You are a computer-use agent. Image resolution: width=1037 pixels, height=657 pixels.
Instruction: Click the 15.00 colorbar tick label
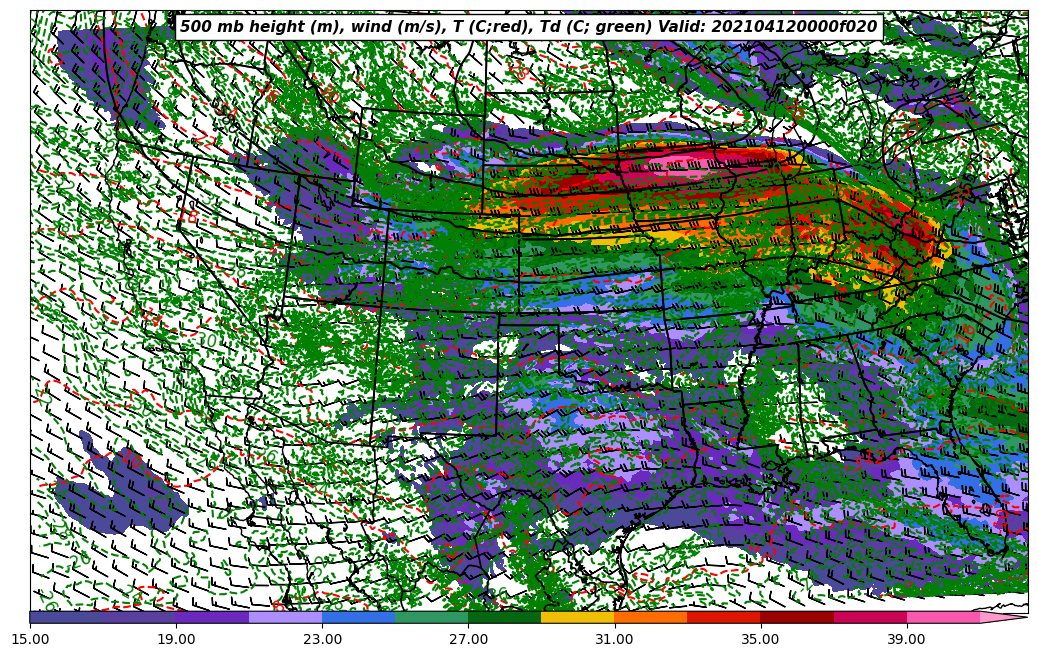30,639
